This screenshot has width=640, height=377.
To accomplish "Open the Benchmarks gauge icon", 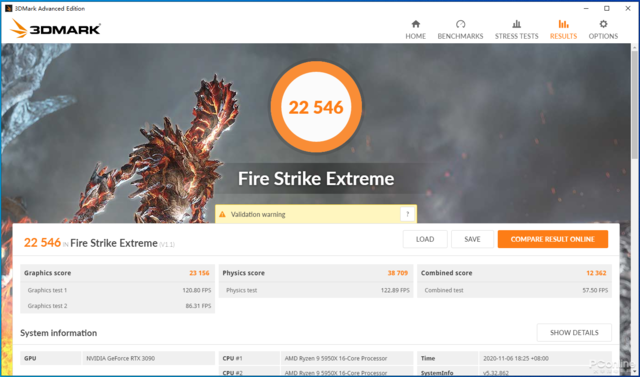I will pyautogui.click(x=460, y=24).
